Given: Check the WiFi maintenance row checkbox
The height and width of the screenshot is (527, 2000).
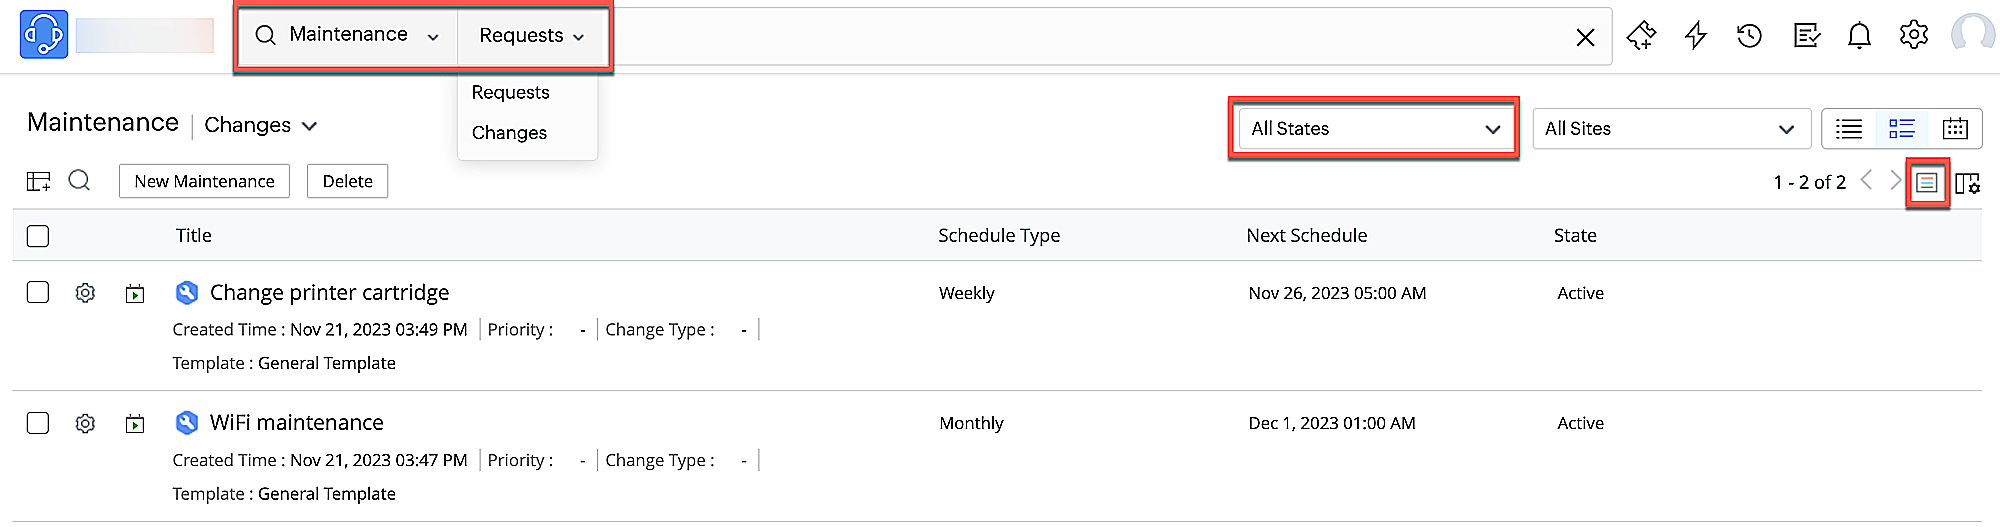Looking at the screenshot, I should [x=38, y=423].
